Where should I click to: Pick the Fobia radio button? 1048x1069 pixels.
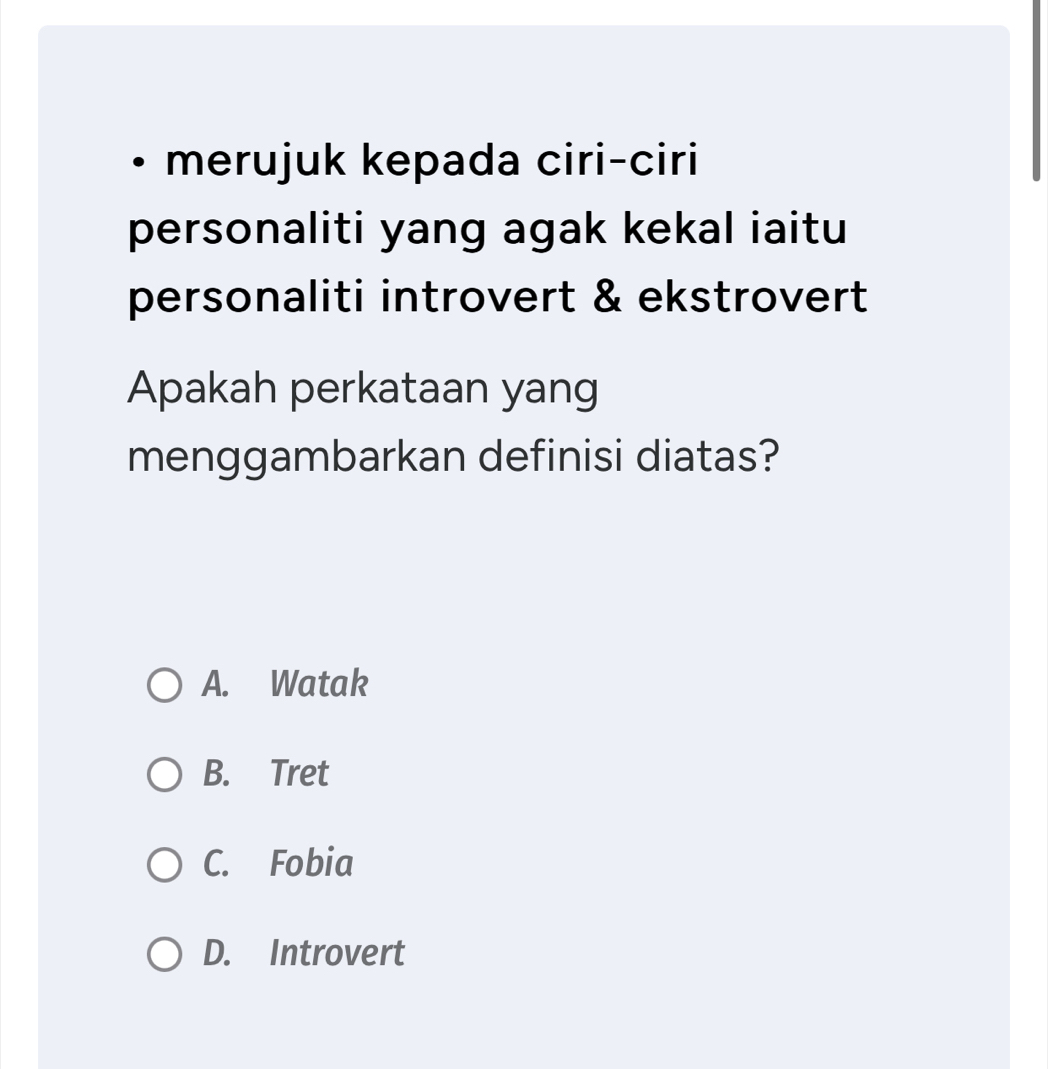pyautogui.click(x=166, y=864)
